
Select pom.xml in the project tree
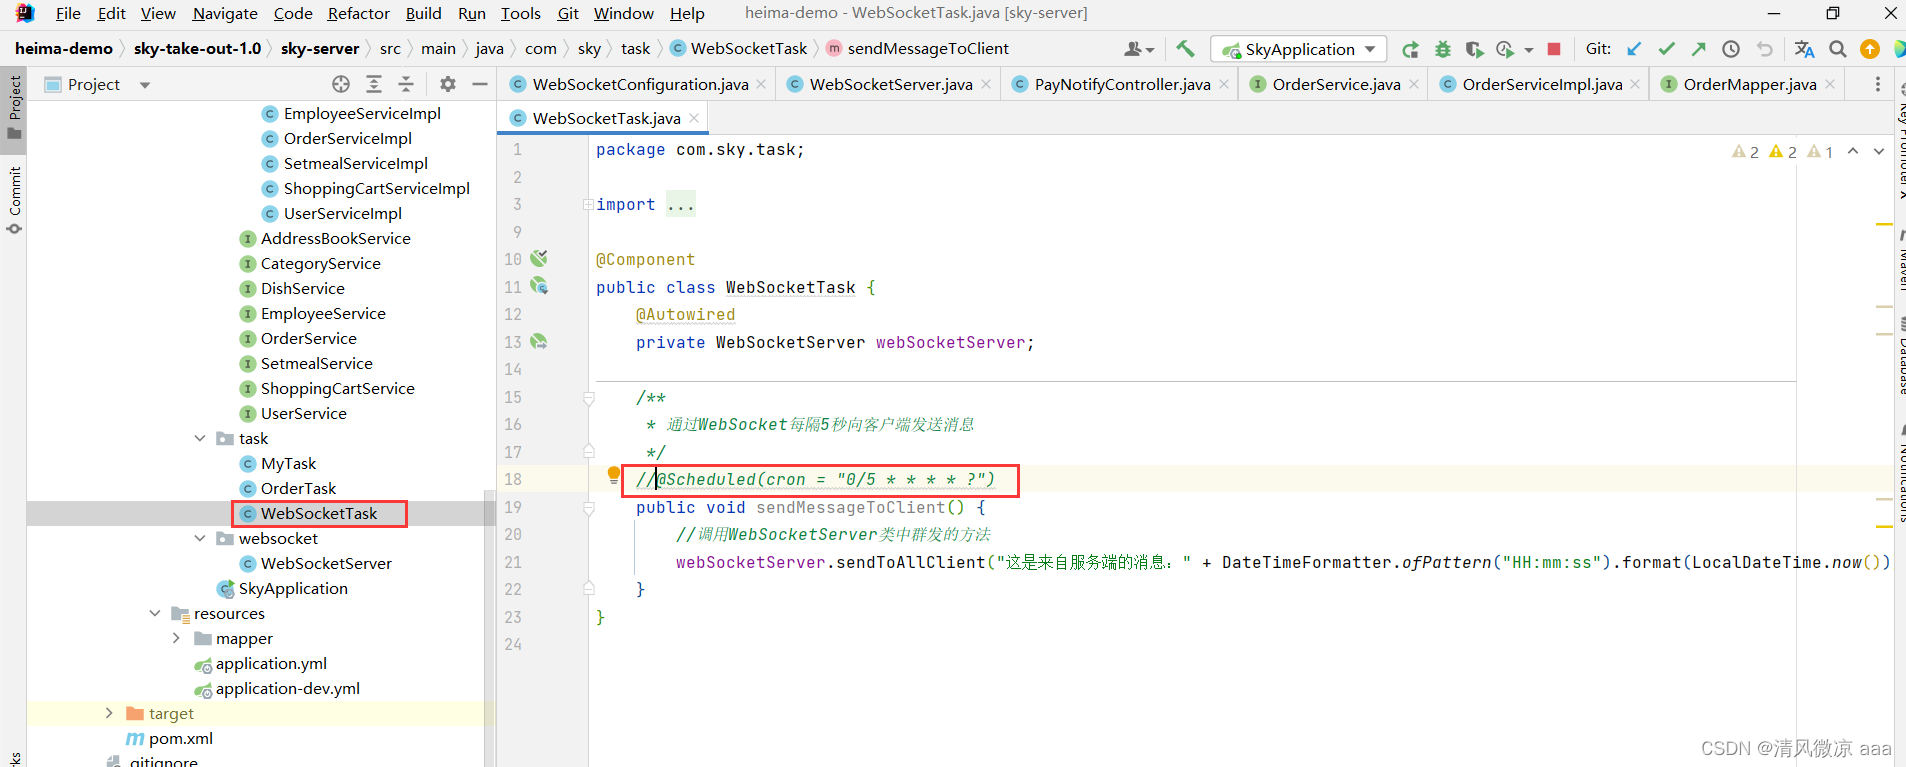click(x=180, y=738)
